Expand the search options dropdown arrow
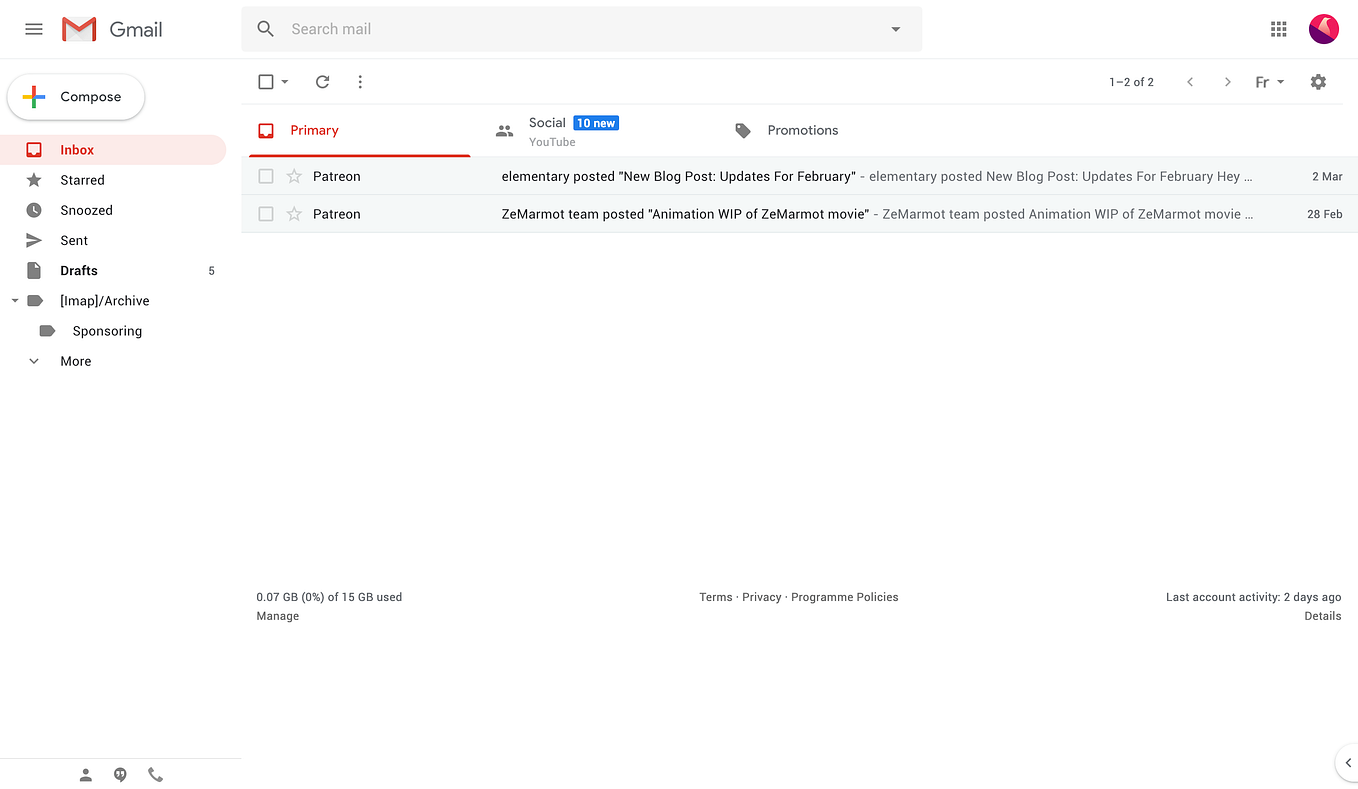This screenshot has width=1358, height=789. click(895, 29)
